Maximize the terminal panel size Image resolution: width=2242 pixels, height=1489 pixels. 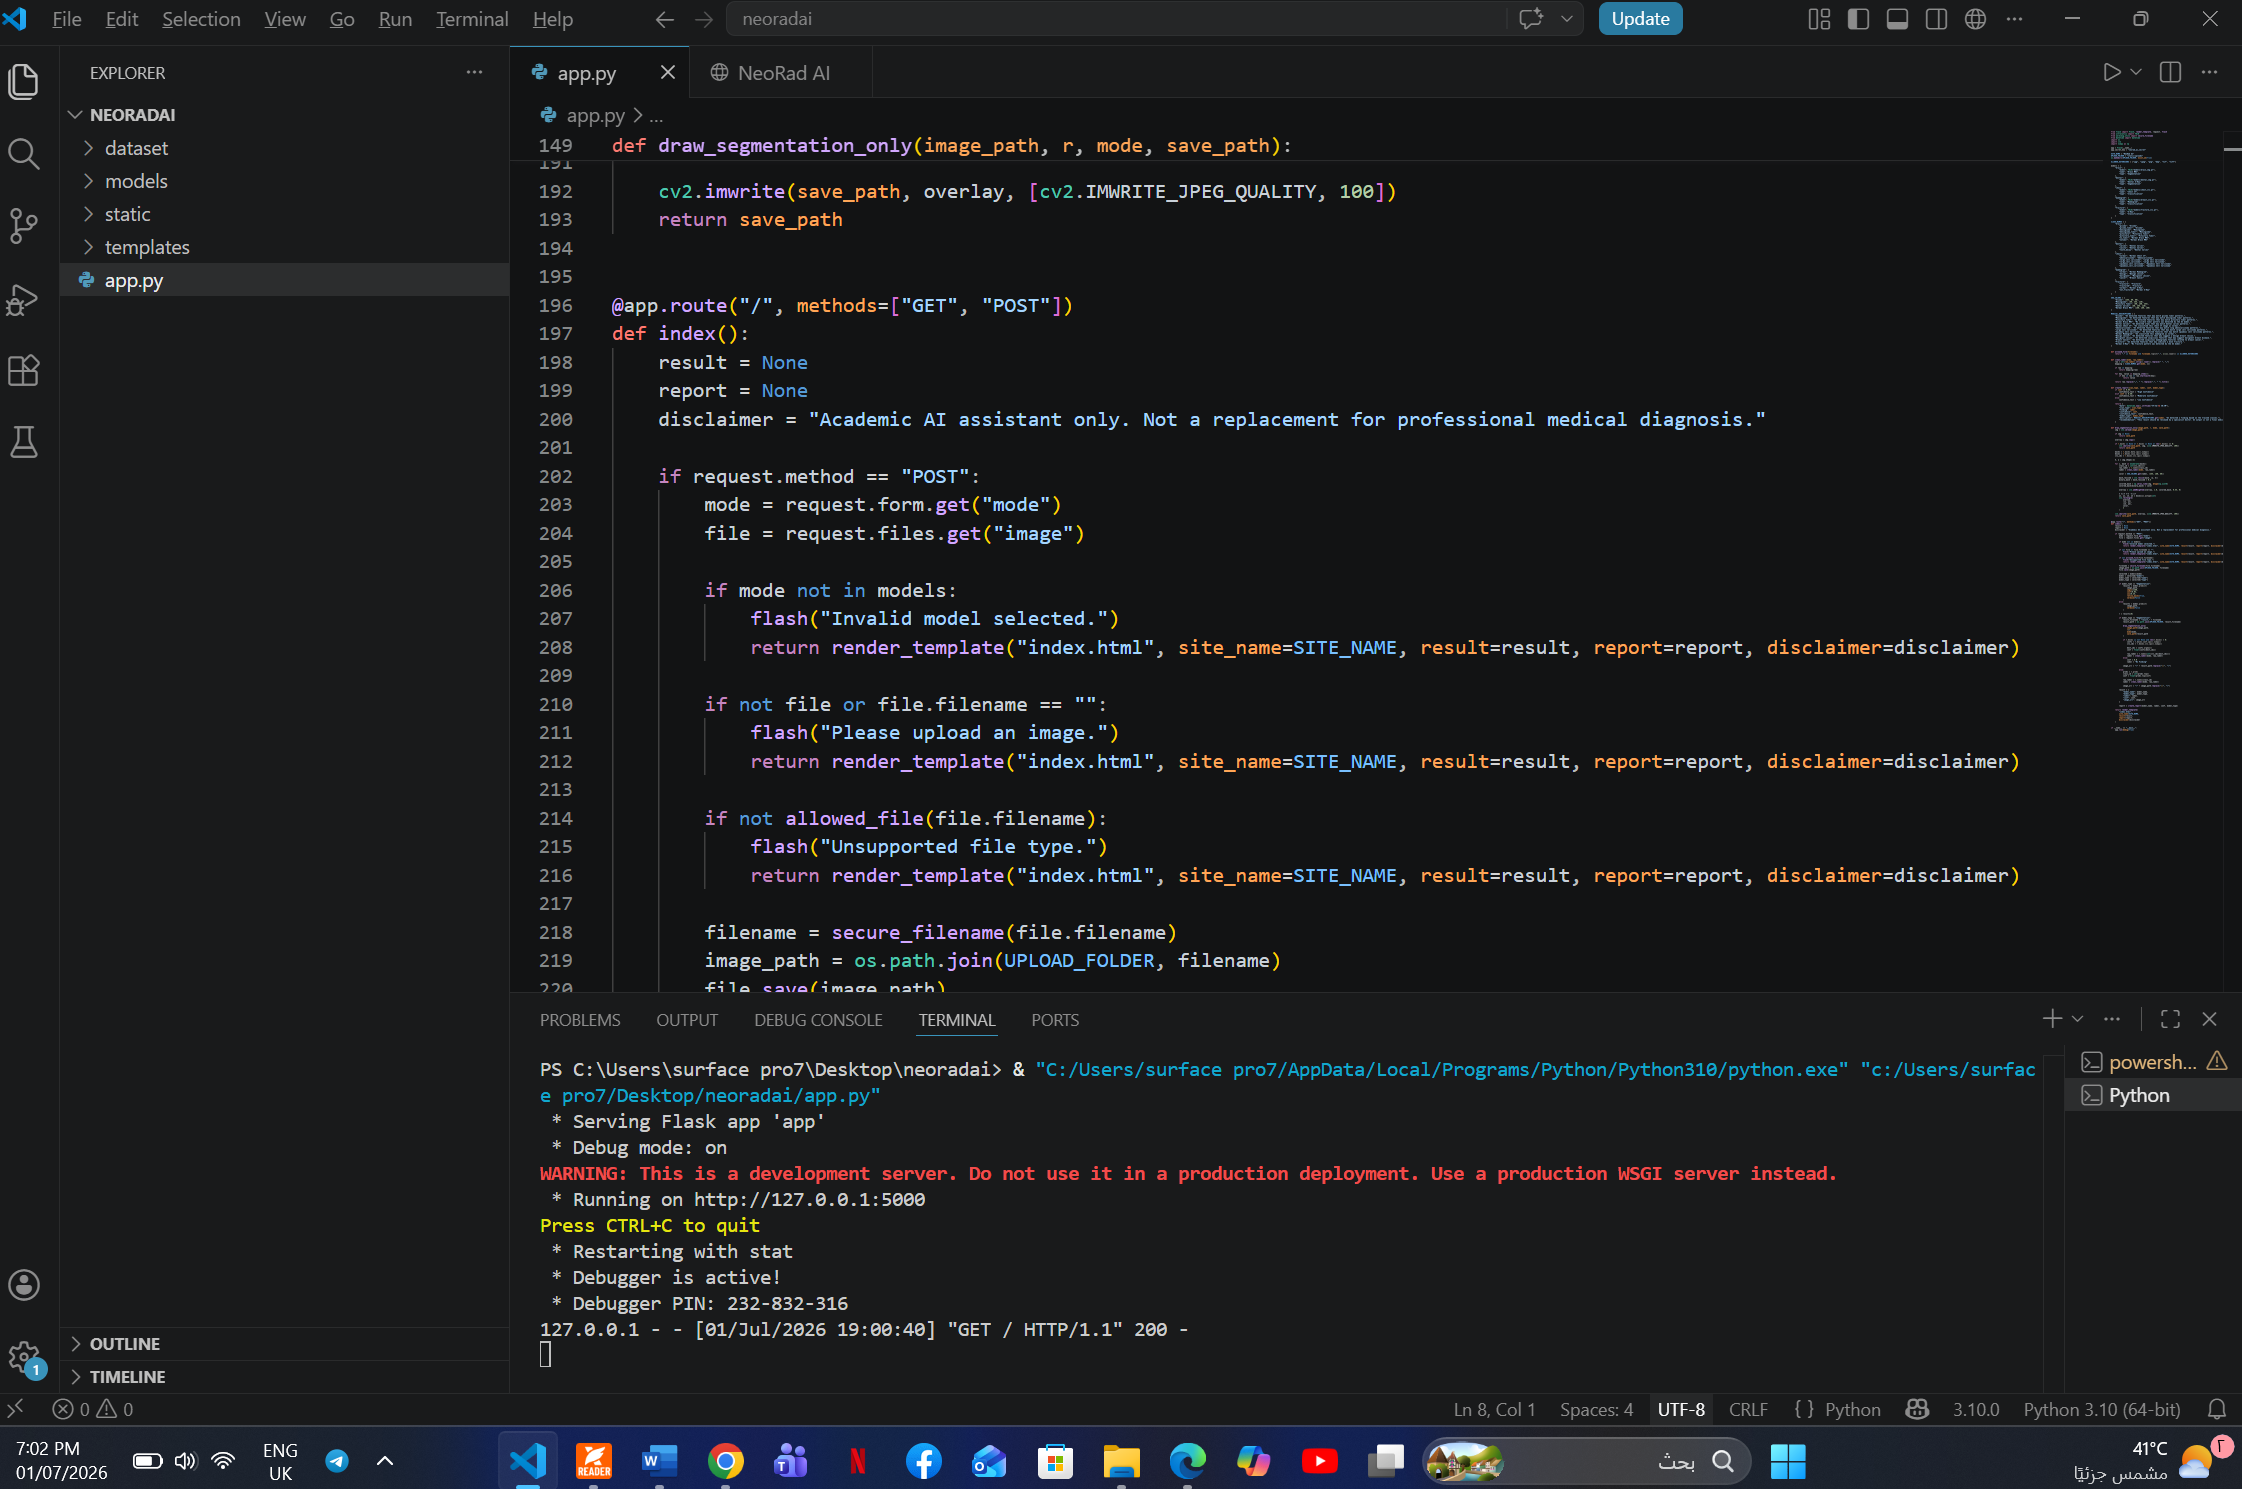pyautogui.click(x=2170, y=1019)
